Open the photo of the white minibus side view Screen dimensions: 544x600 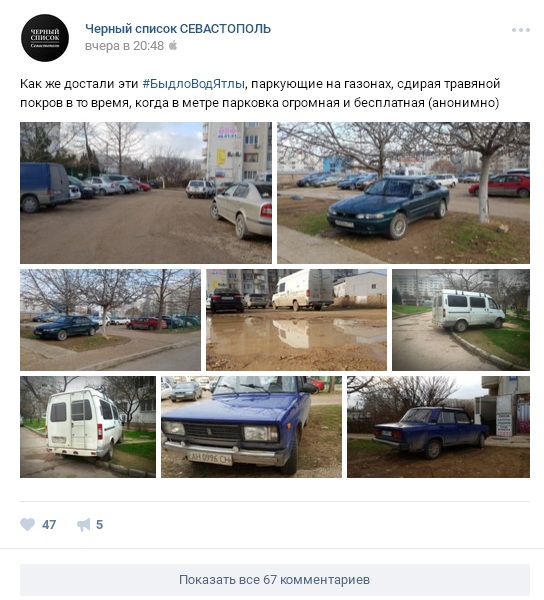(461, 320)
